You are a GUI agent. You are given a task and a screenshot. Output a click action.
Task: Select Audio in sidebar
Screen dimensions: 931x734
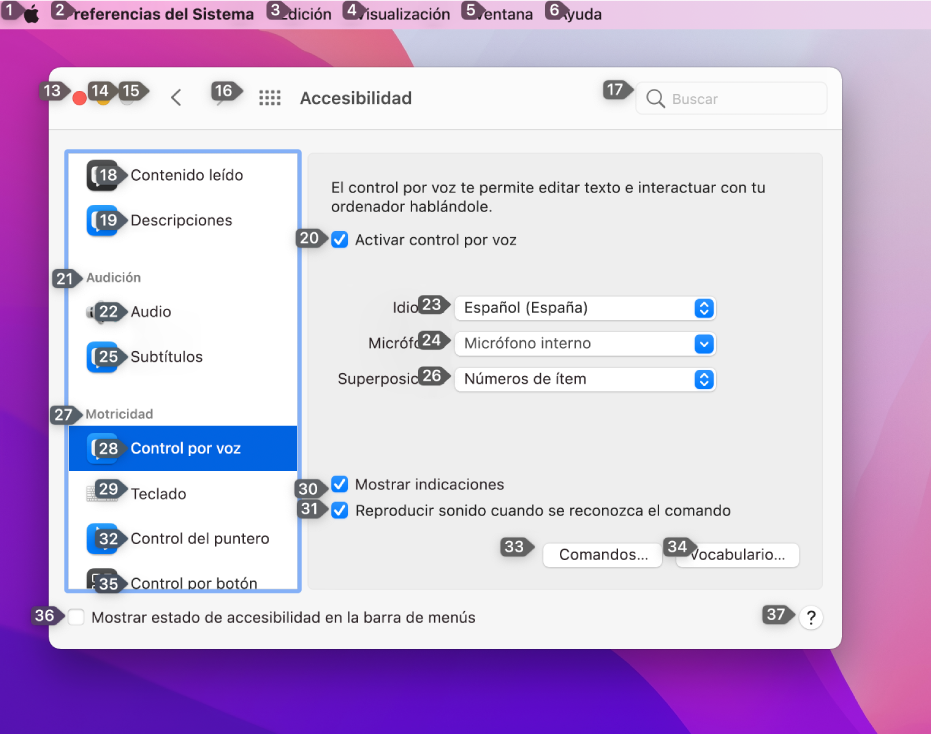click(183, 312)
